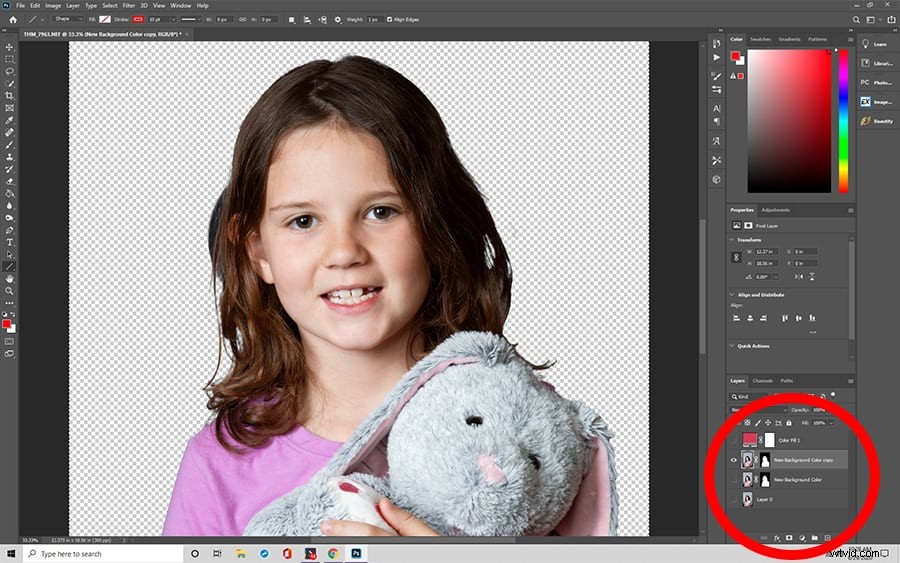
Task: Collapse the Quick Actions section
Action: (732, 346)
